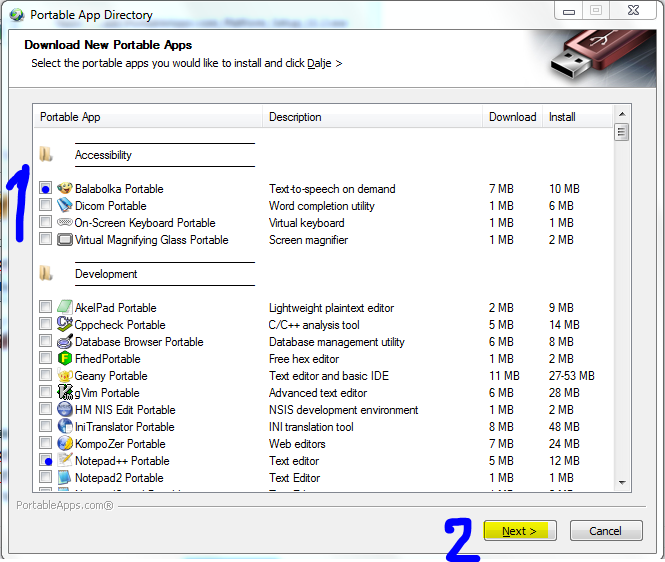Click the Development category folder icon
This screenshot has height=562, width=665.
[46, 273]
